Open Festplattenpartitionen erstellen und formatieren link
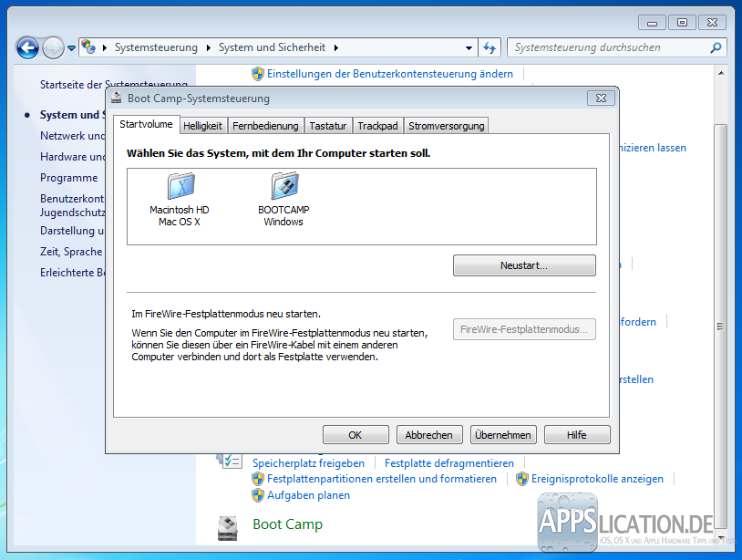742x560 pixels. tap(382, 479)
